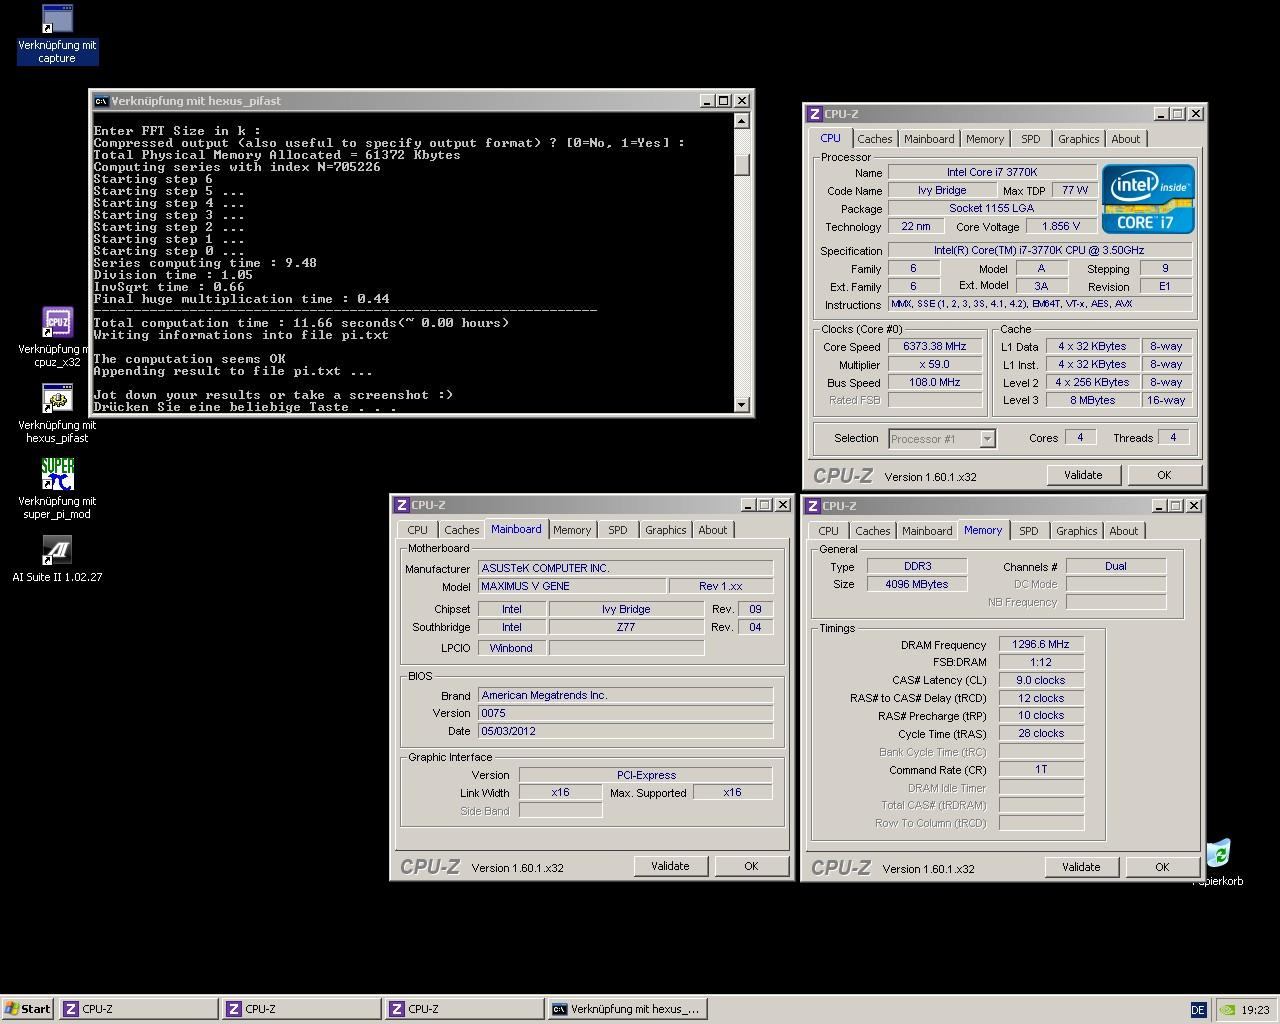The width and height of the screenshot is (1280, 1024).
Task: Click the Core Voltage 1.856 V value
Action: point(1061,226)
